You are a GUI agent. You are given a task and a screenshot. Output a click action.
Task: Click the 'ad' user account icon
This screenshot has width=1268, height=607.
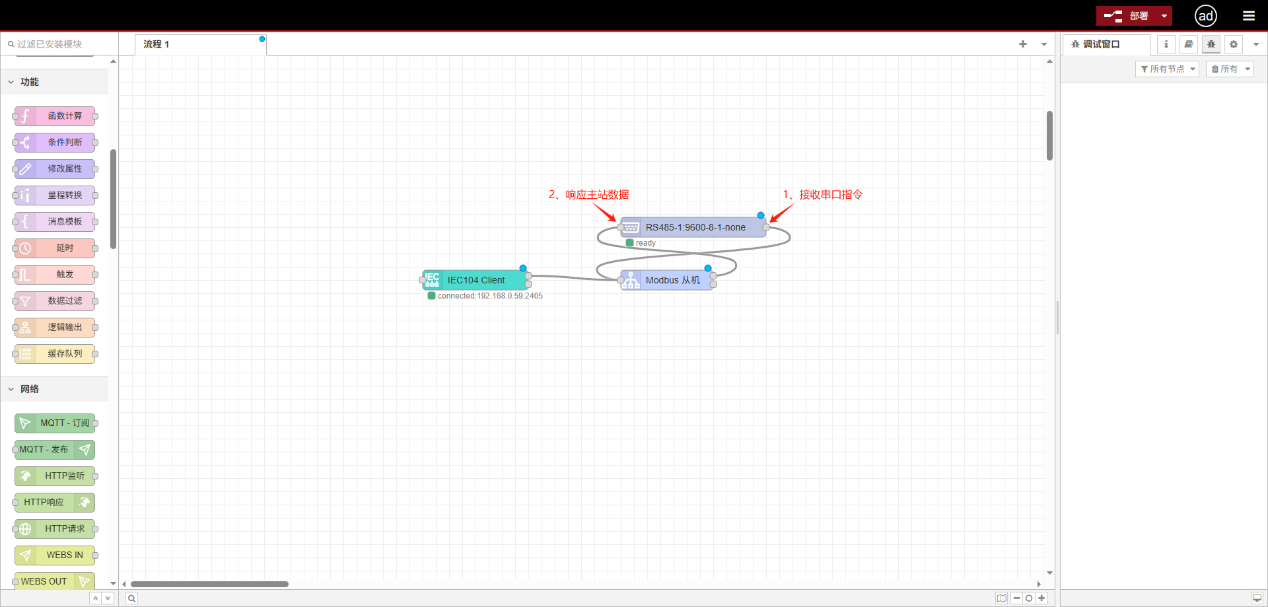pos(1206,16)
